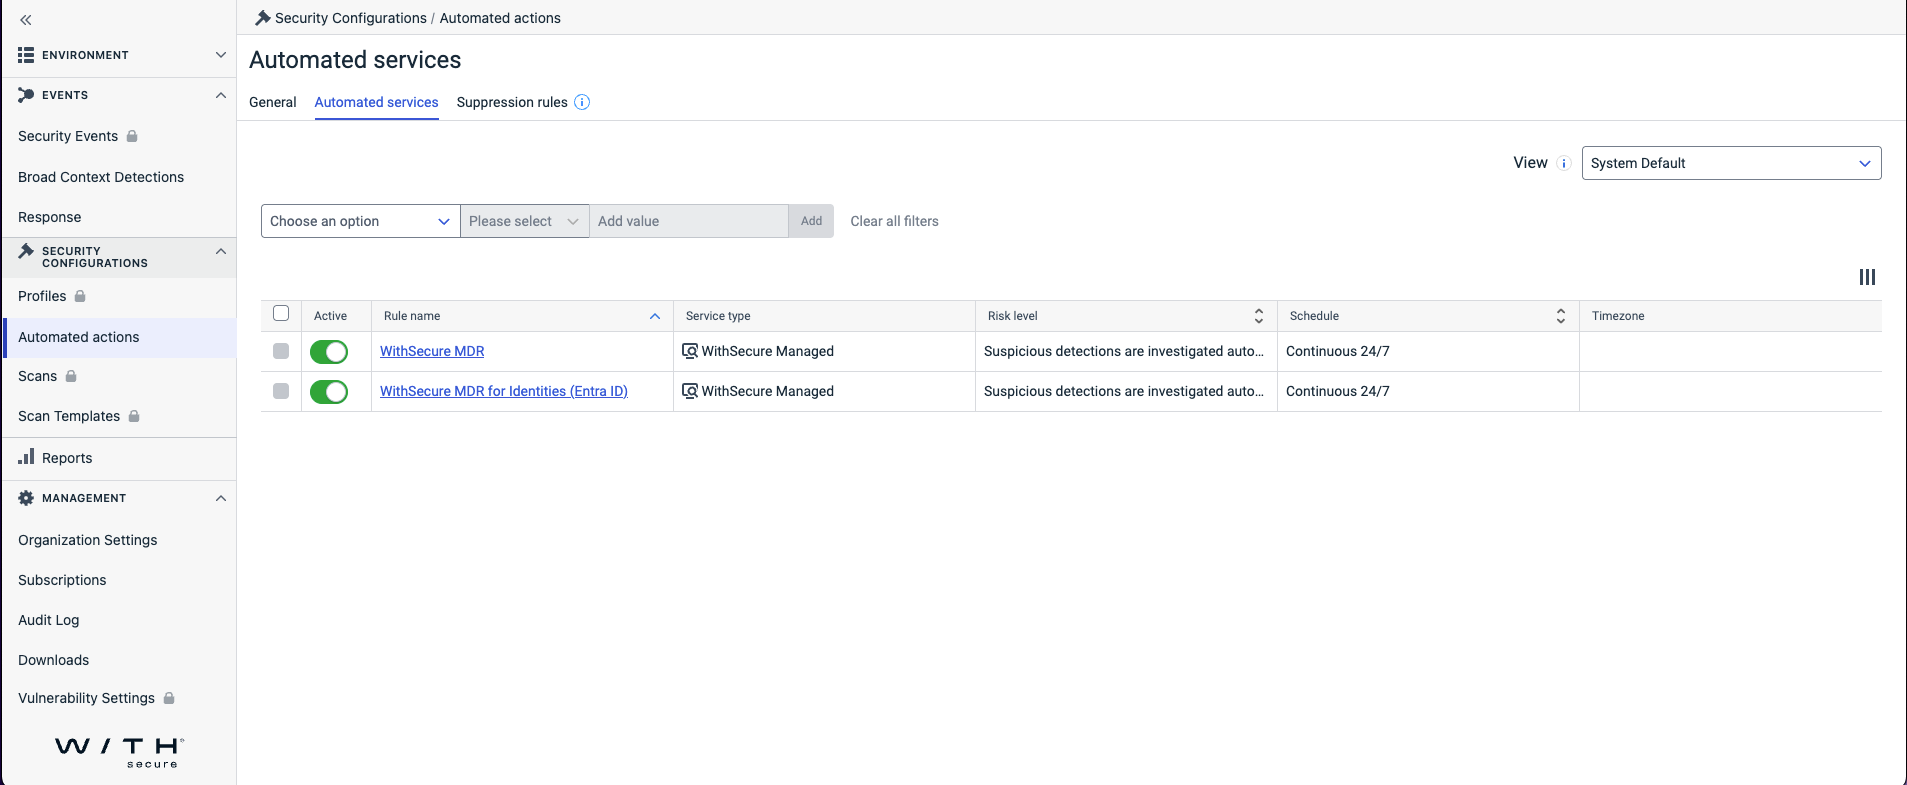1907x785 pixels.
Task: Click the Suppression rules info icon
Action: pyautogui.click(x=582, y=102)
